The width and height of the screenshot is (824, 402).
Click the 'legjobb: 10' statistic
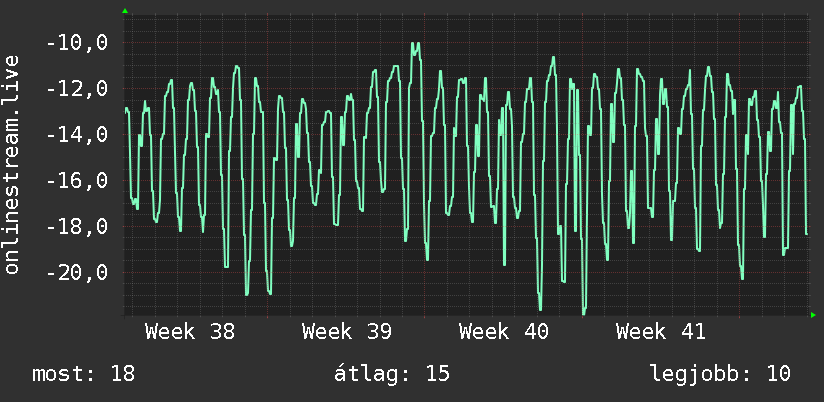point(720,374)
